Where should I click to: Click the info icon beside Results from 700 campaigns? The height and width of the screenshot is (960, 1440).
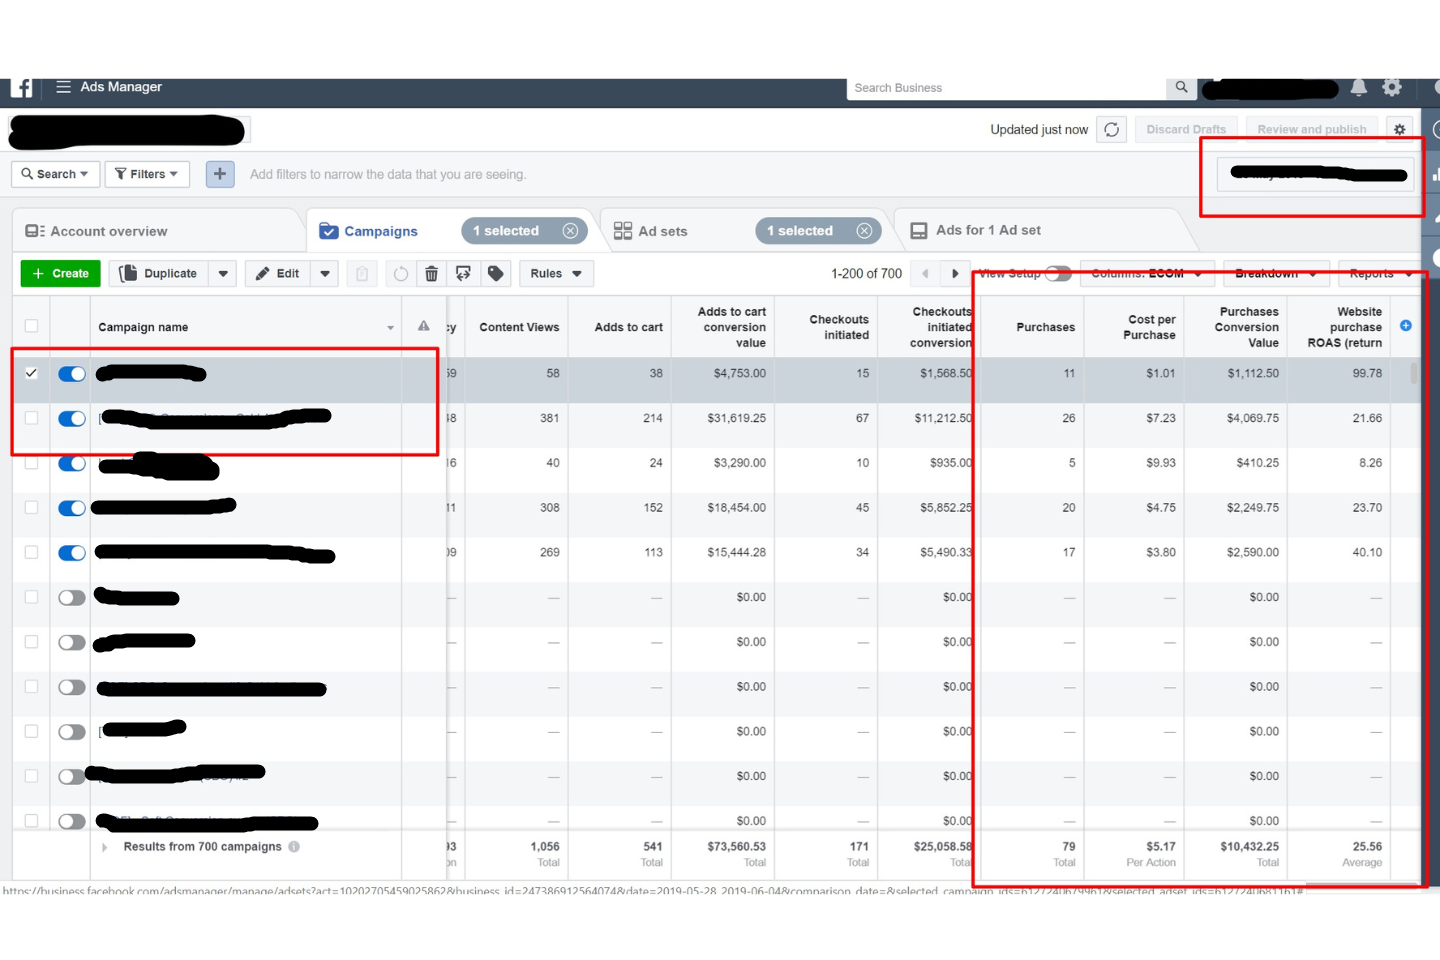coord(294,847)
